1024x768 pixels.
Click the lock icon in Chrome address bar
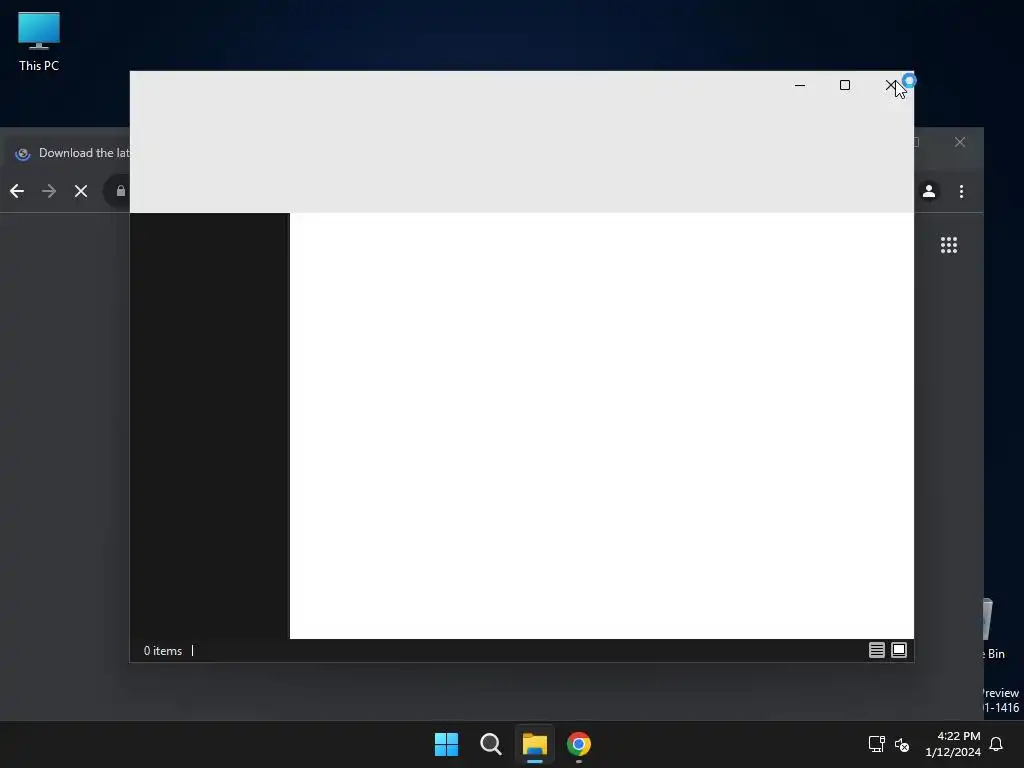click(x=121, y=191)
